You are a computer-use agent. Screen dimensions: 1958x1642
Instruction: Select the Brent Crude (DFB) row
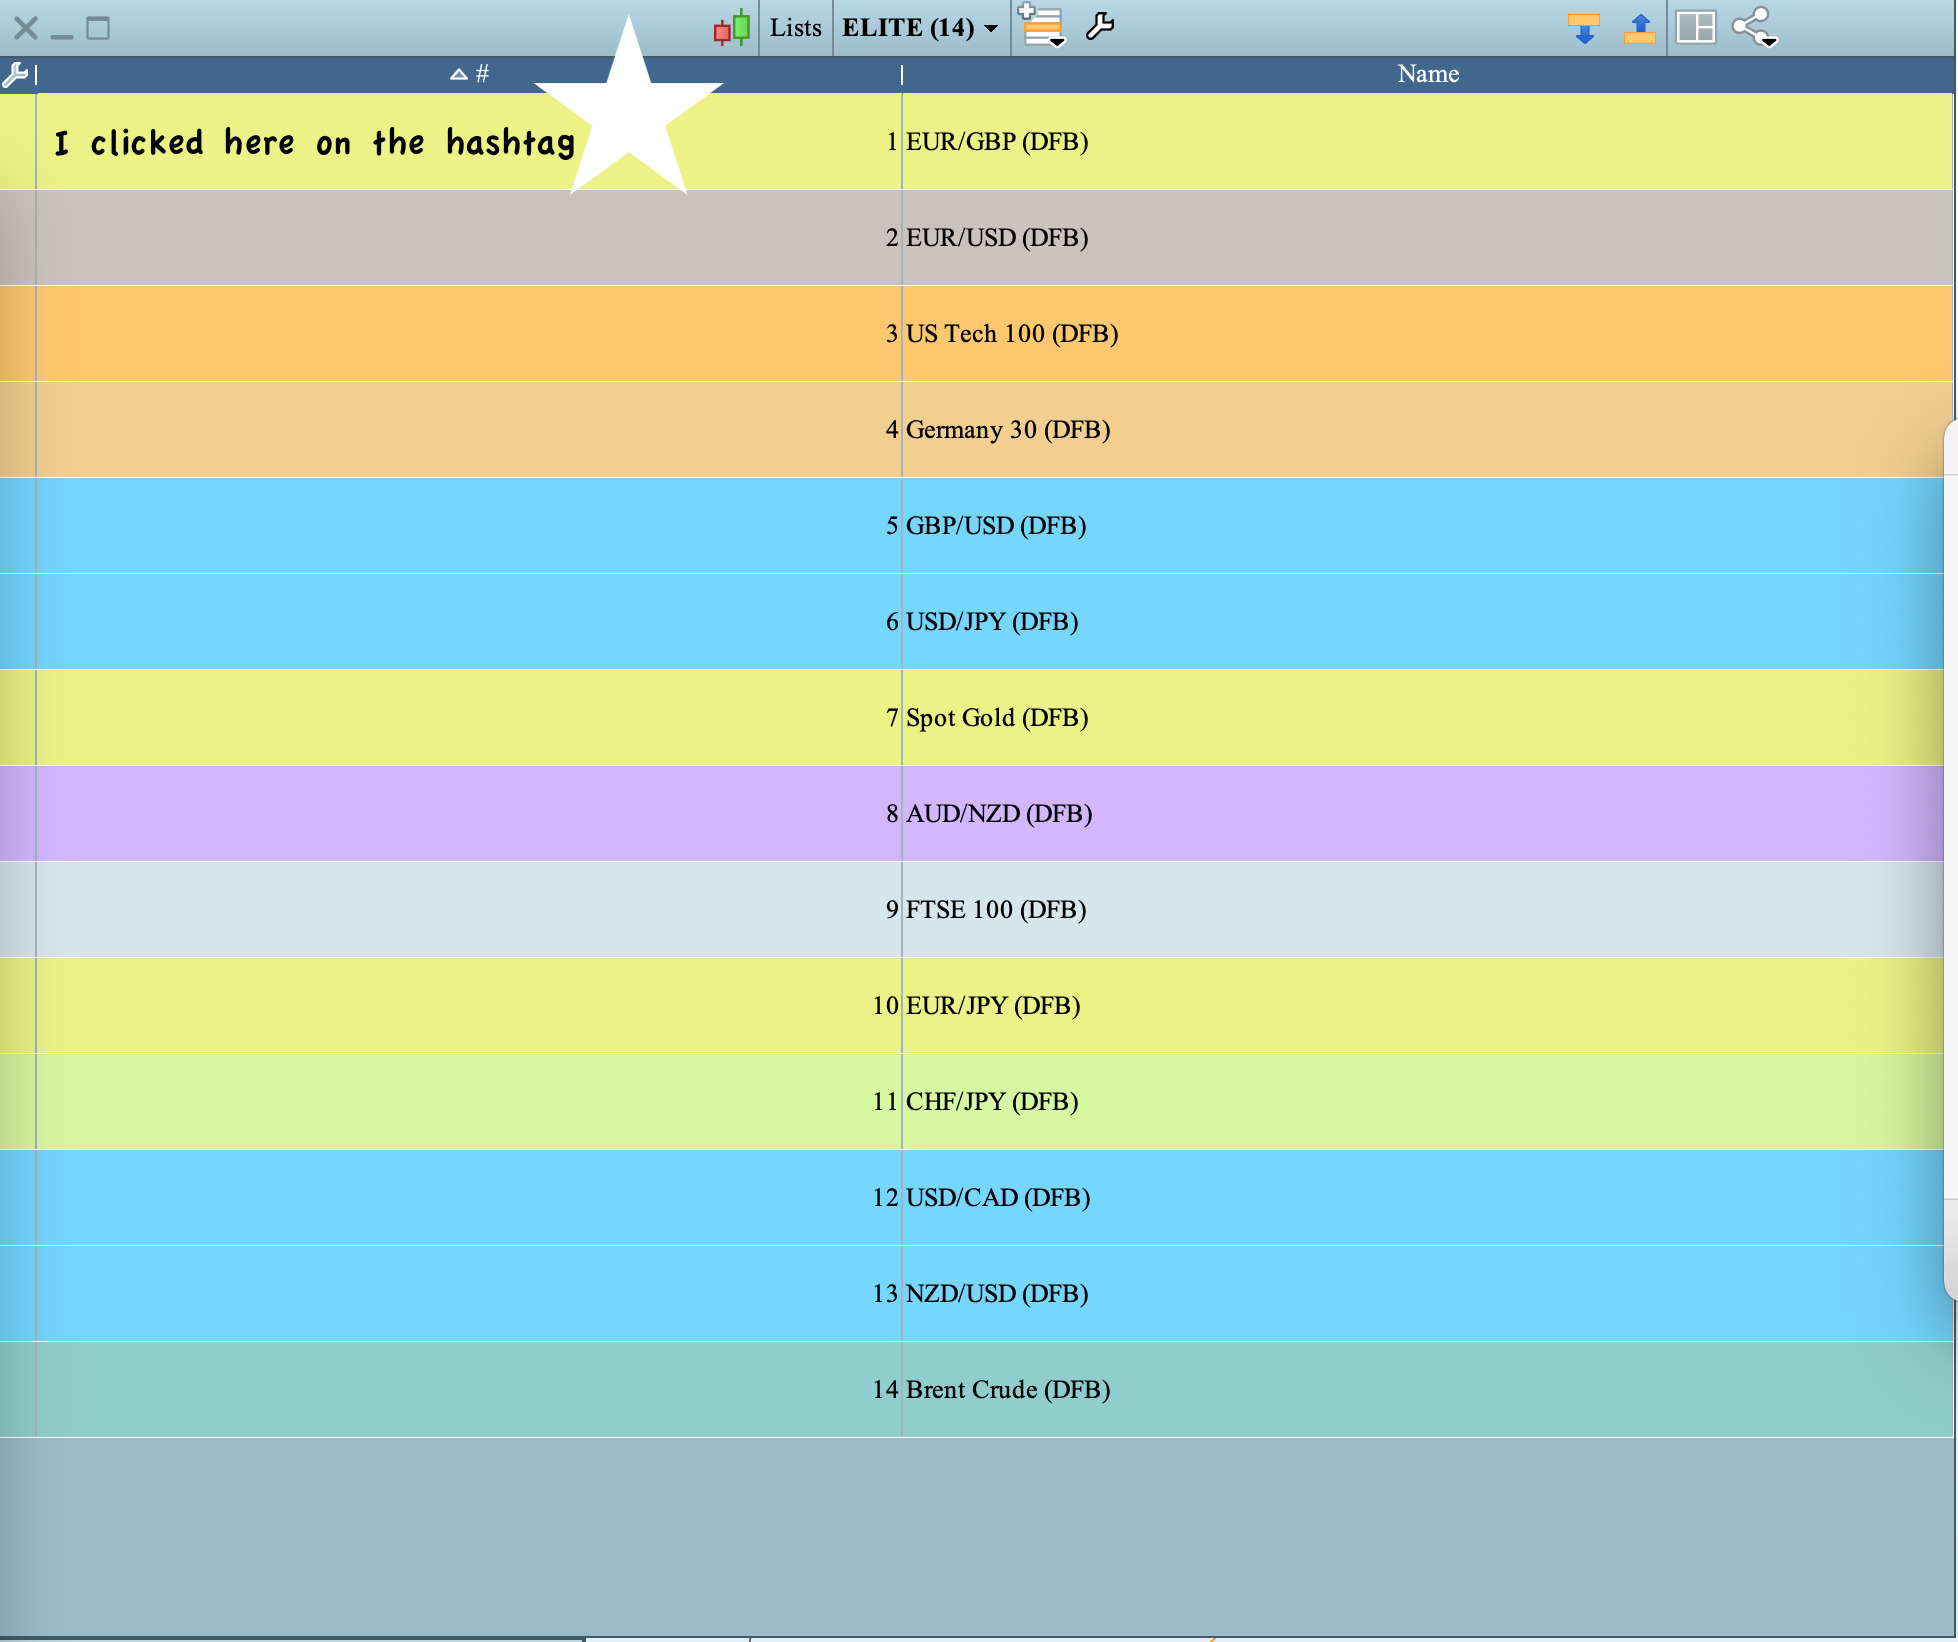[1007, 1390]
